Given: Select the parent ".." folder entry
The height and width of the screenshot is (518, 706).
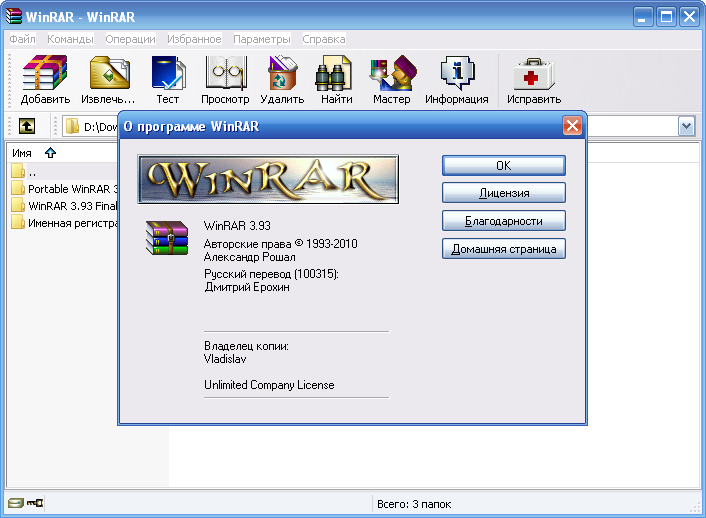Looking at the screenshot, I should tap(64, 171).
